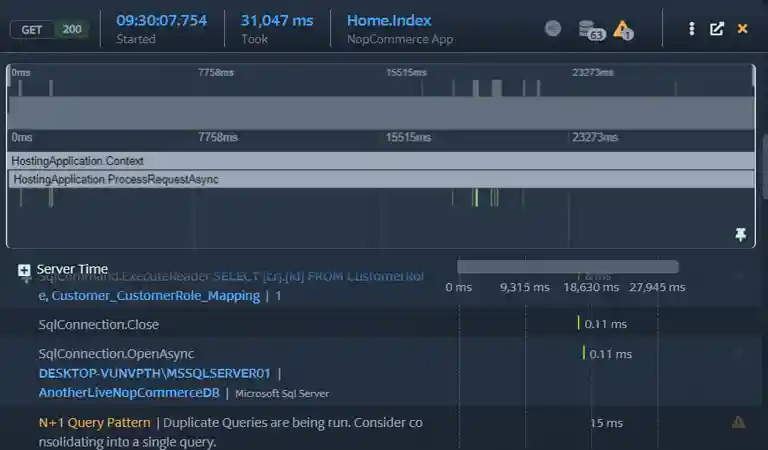Click the Customer_CustomerRole_Mapping table link
The image size is (768, 450).
156,296
